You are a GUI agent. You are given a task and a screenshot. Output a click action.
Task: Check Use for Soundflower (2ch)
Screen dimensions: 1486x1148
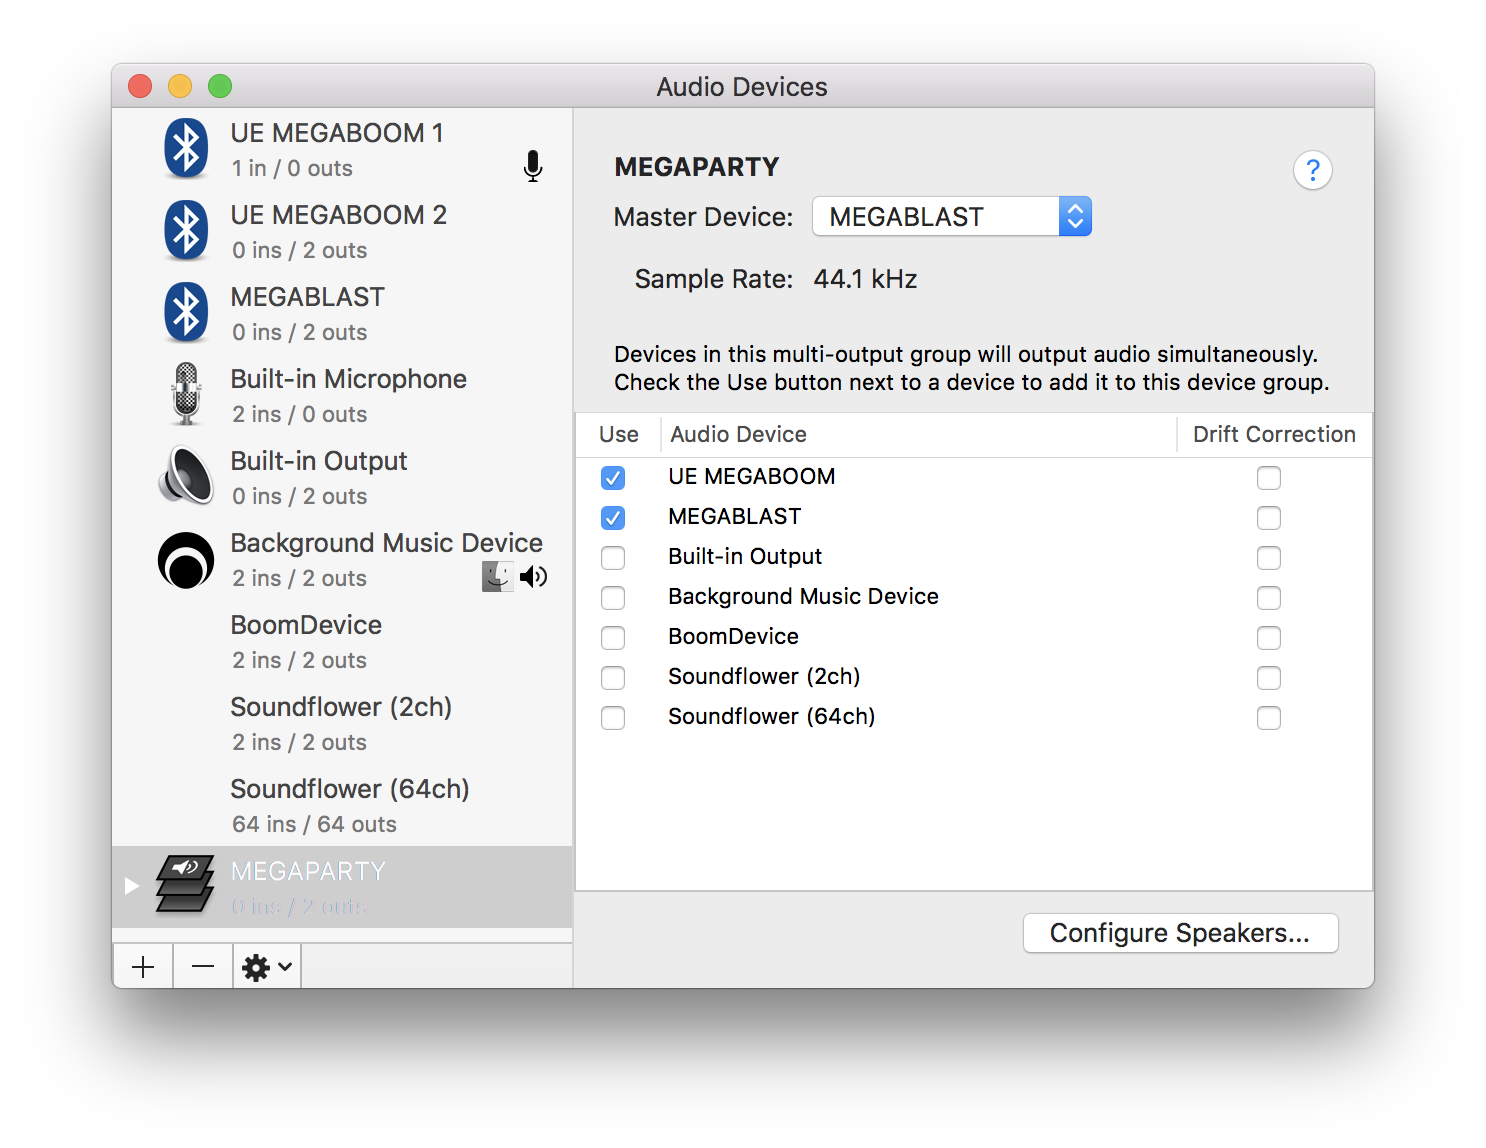[613, 678]
